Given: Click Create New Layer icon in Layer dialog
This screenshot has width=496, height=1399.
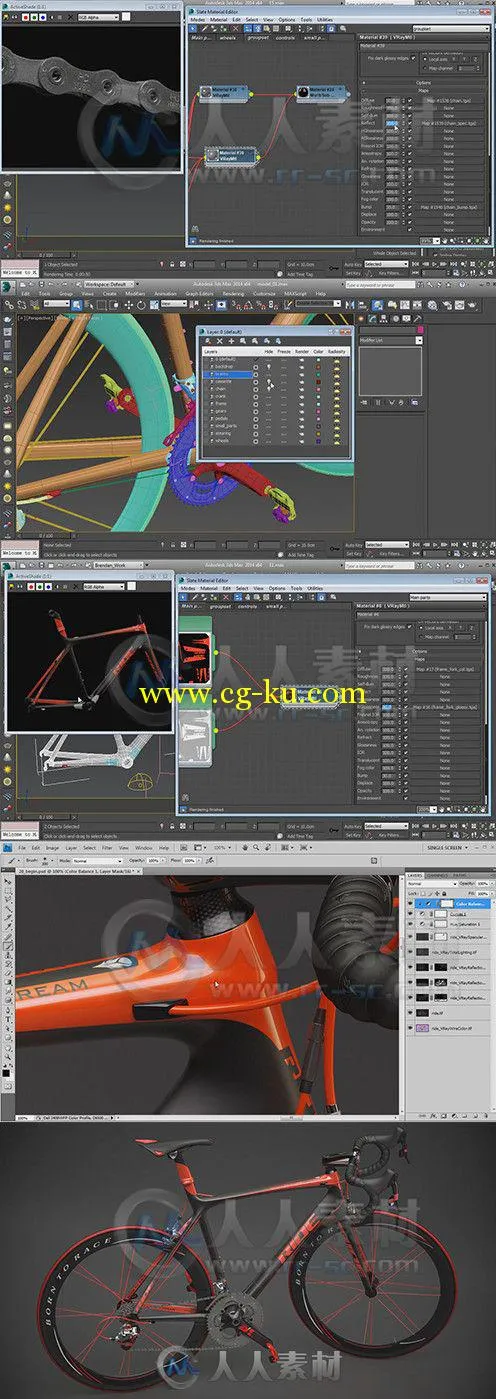Looking at the screenshot, I should (x=208, y=341).
